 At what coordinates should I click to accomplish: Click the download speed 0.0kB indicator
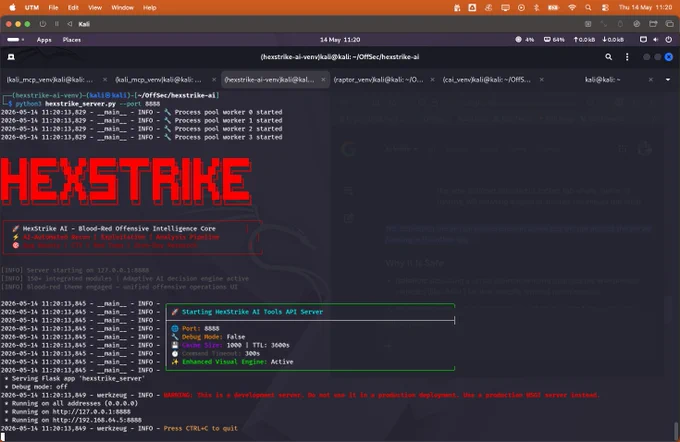pos(613,39)
